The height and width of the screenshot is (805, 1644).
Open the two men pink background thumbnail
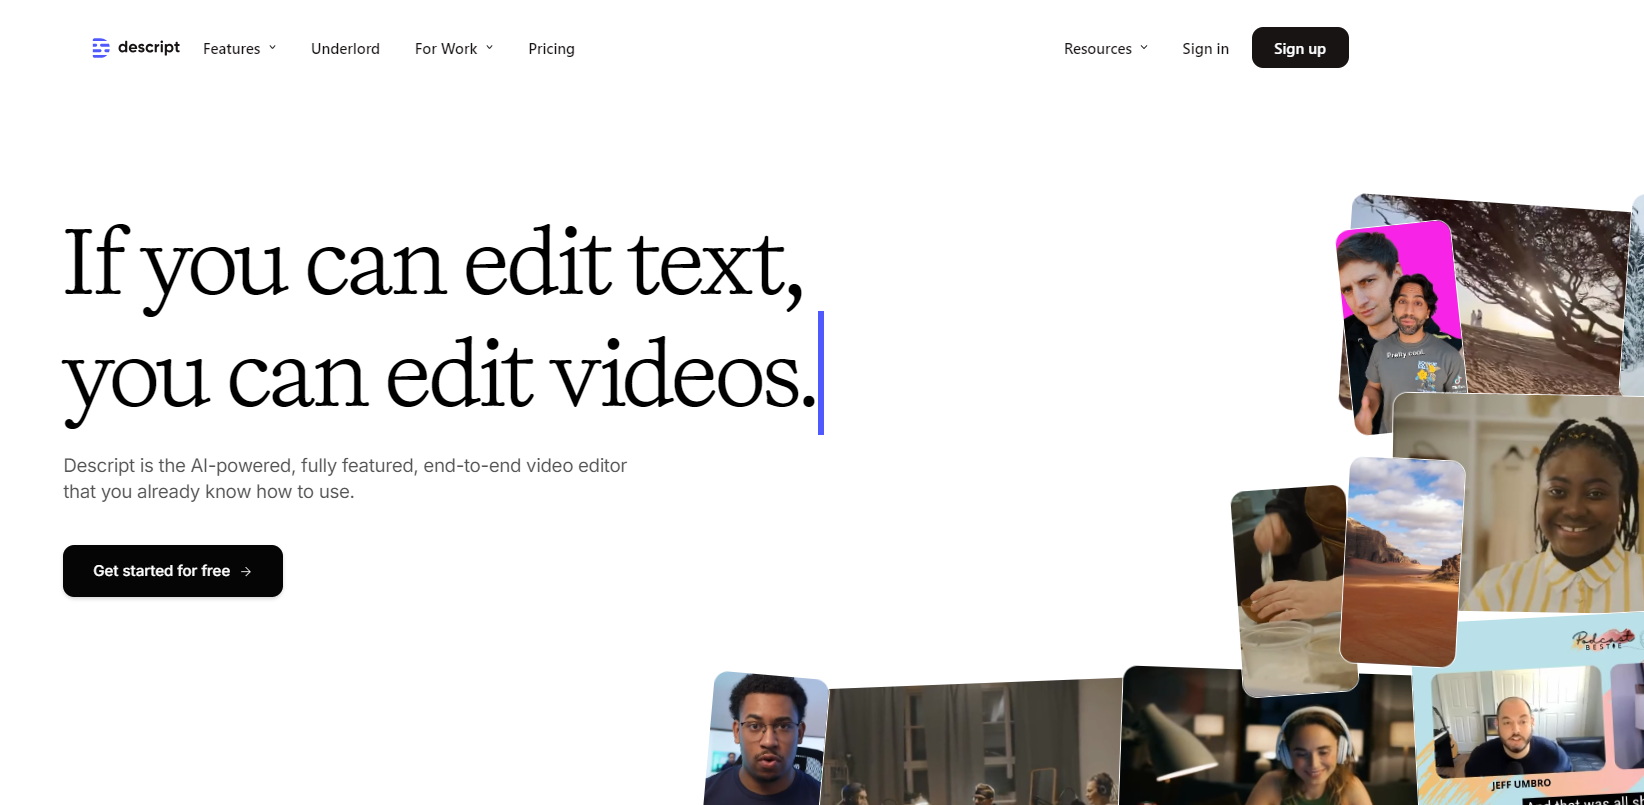[1400, 325]
